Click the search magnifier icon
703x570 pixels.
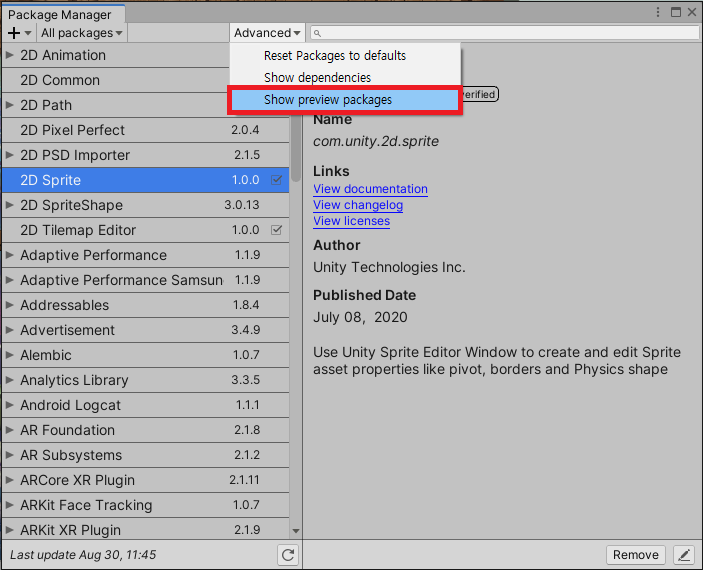coord(317,33)
